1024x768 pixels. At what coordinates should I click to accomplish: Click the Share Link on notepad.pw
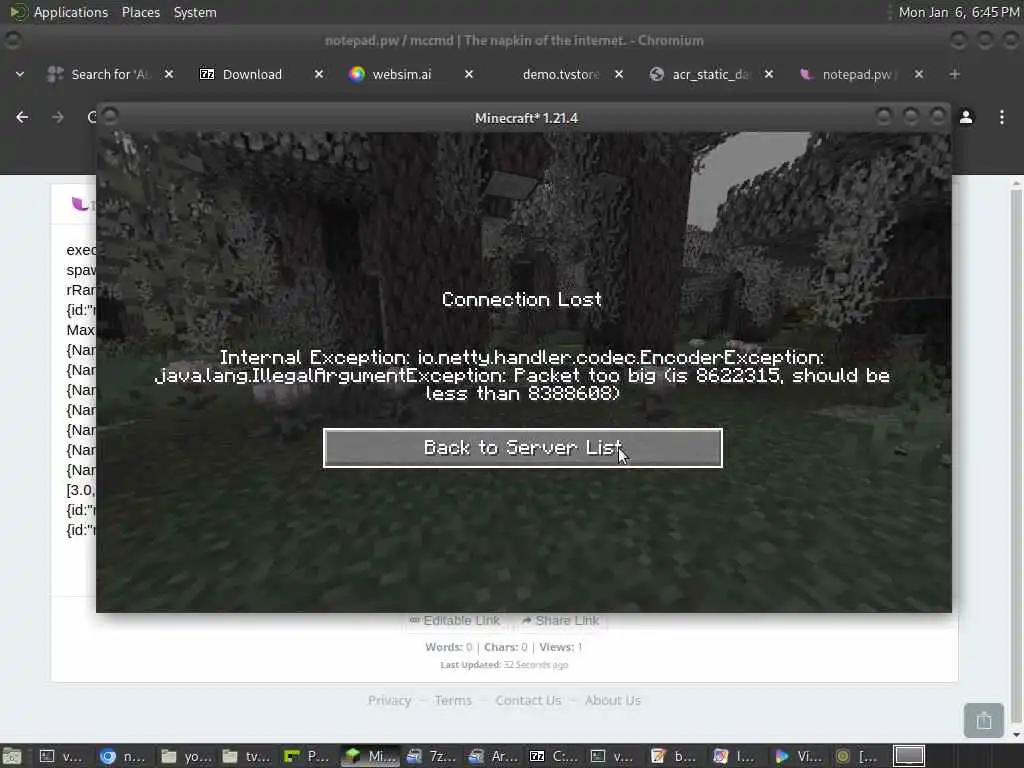(561, 620)
